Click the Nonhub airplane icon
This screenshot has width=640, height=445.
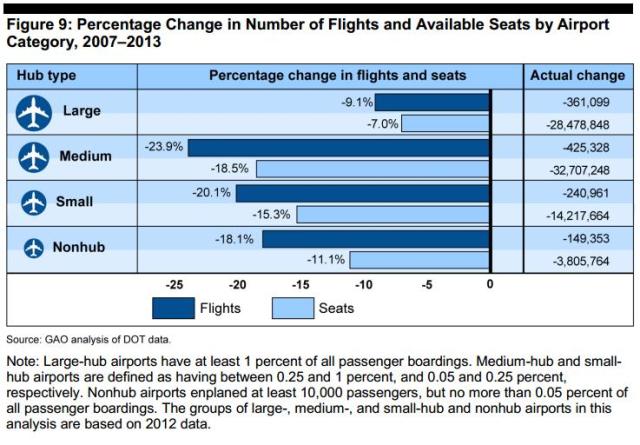[34, 247]
